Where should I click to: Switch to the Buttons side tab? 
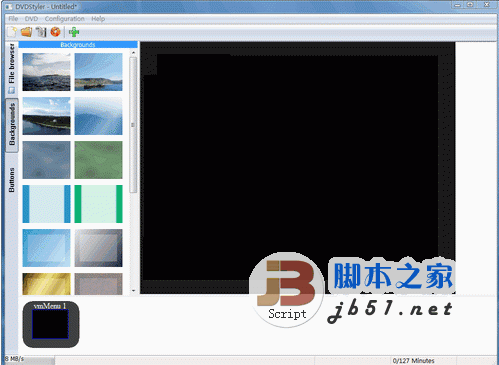pos(12,180)
